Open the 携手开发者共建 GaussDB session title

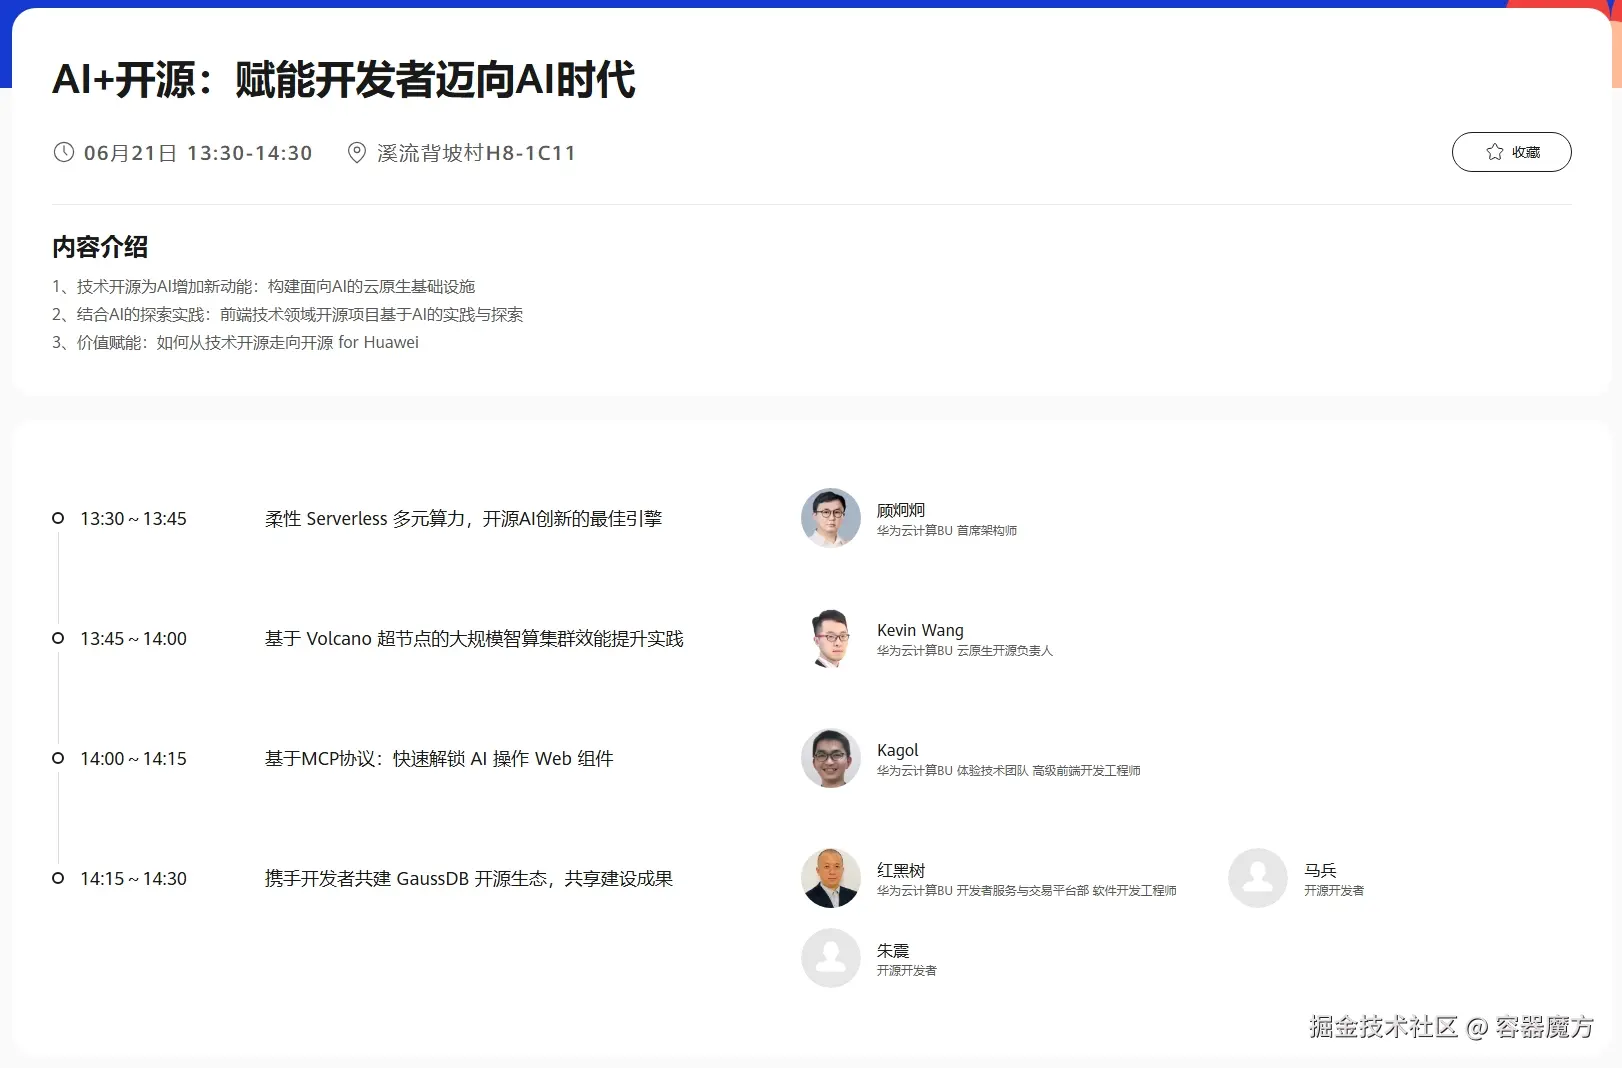tap(469, 879)
